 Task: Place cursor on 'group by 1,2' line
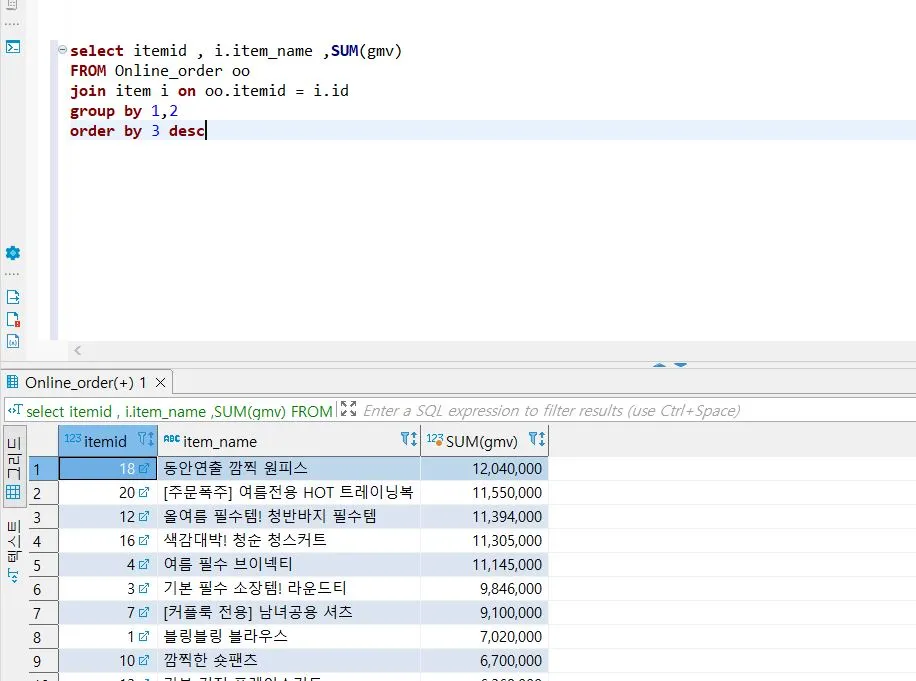(124, 110)
